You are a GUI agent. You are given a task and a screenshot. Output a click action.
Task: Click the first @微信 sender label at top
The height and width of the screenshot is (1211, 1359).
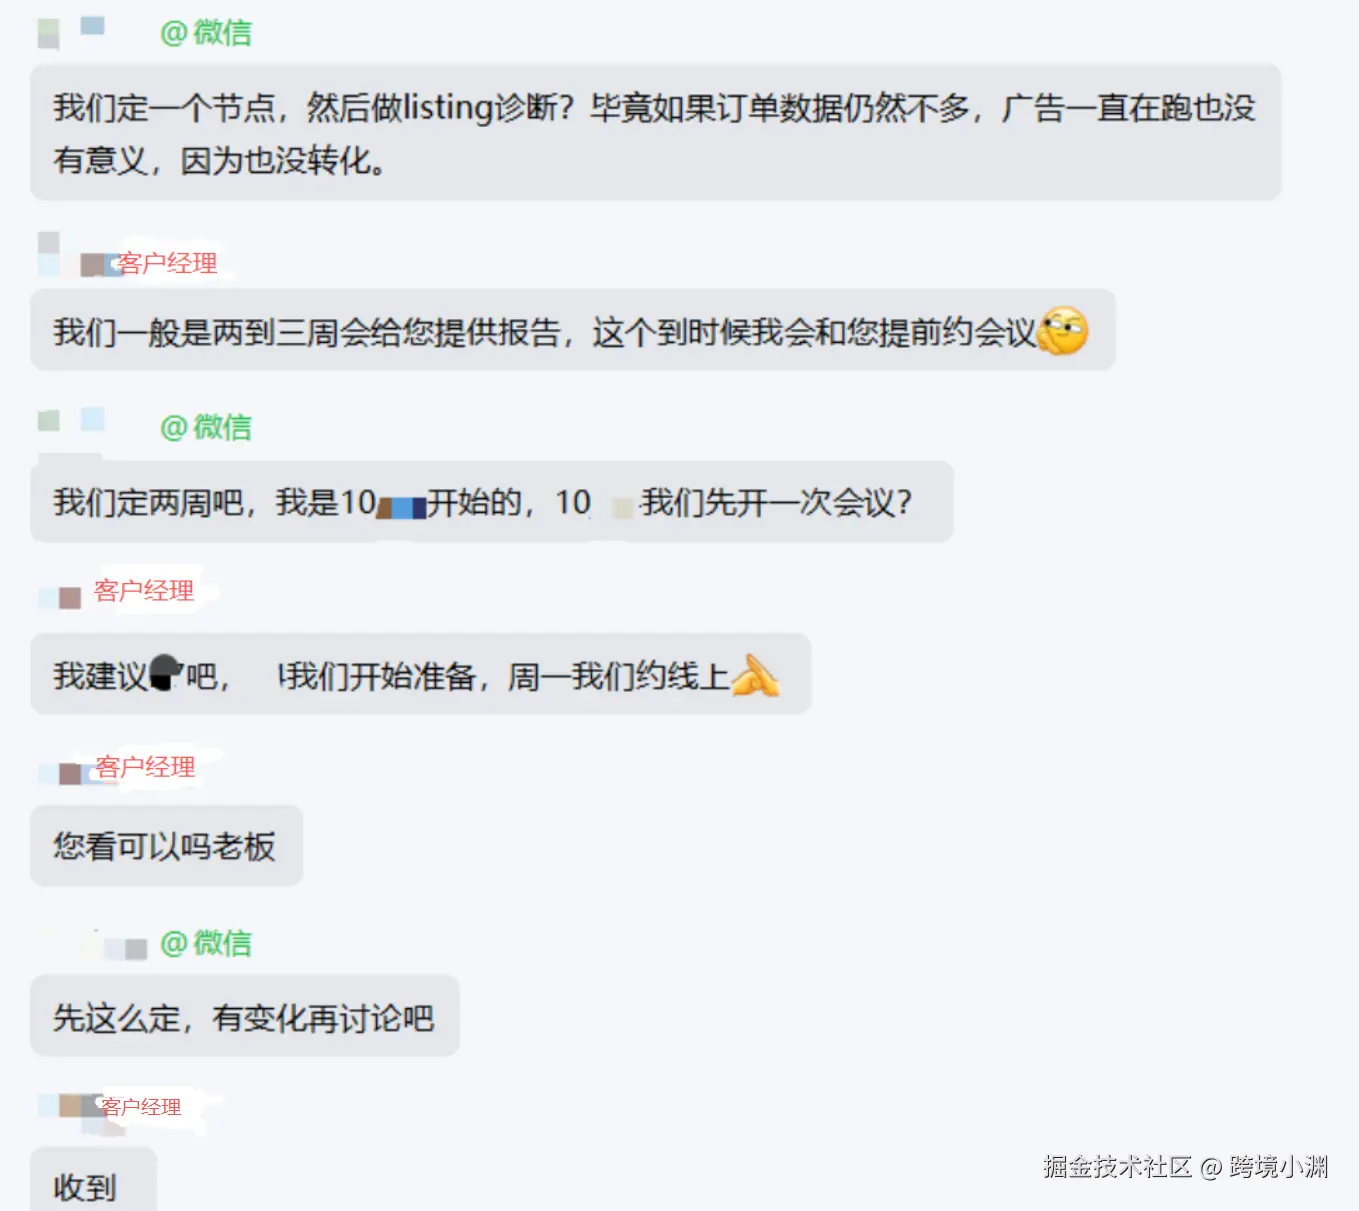(x=206, y=33)
